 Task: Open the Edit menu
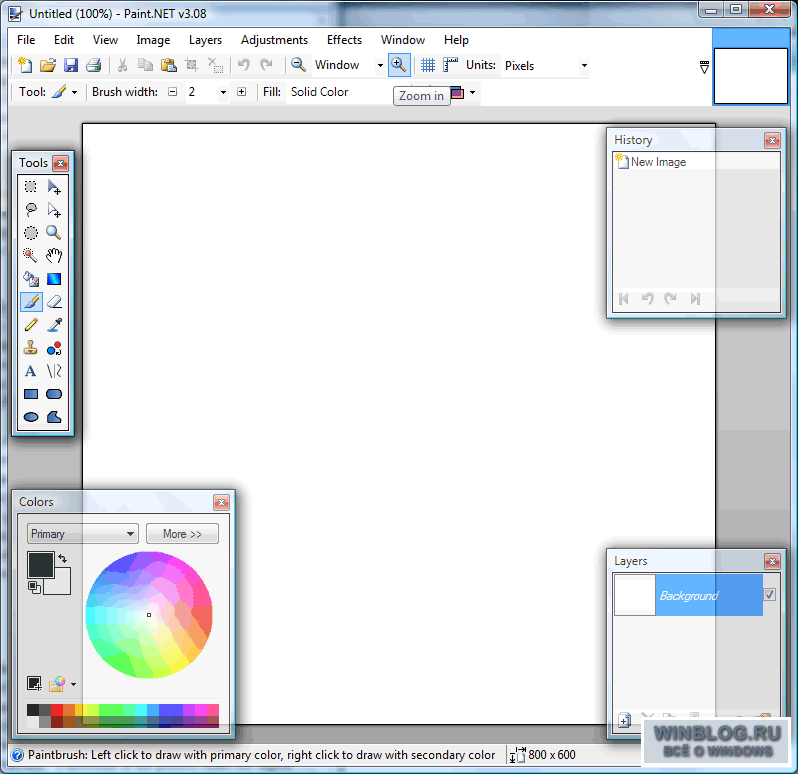coord(64,40)
